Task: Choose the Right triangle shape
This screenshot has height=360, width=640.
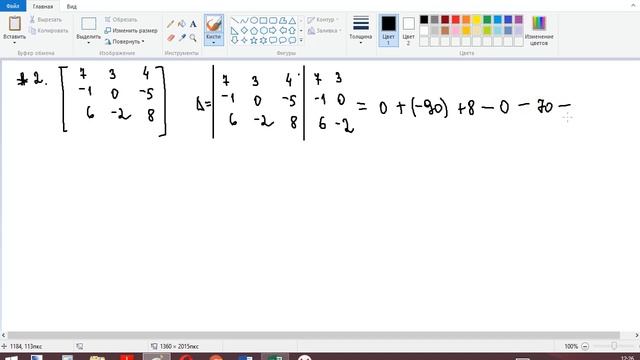Action: tap(234, 31)
